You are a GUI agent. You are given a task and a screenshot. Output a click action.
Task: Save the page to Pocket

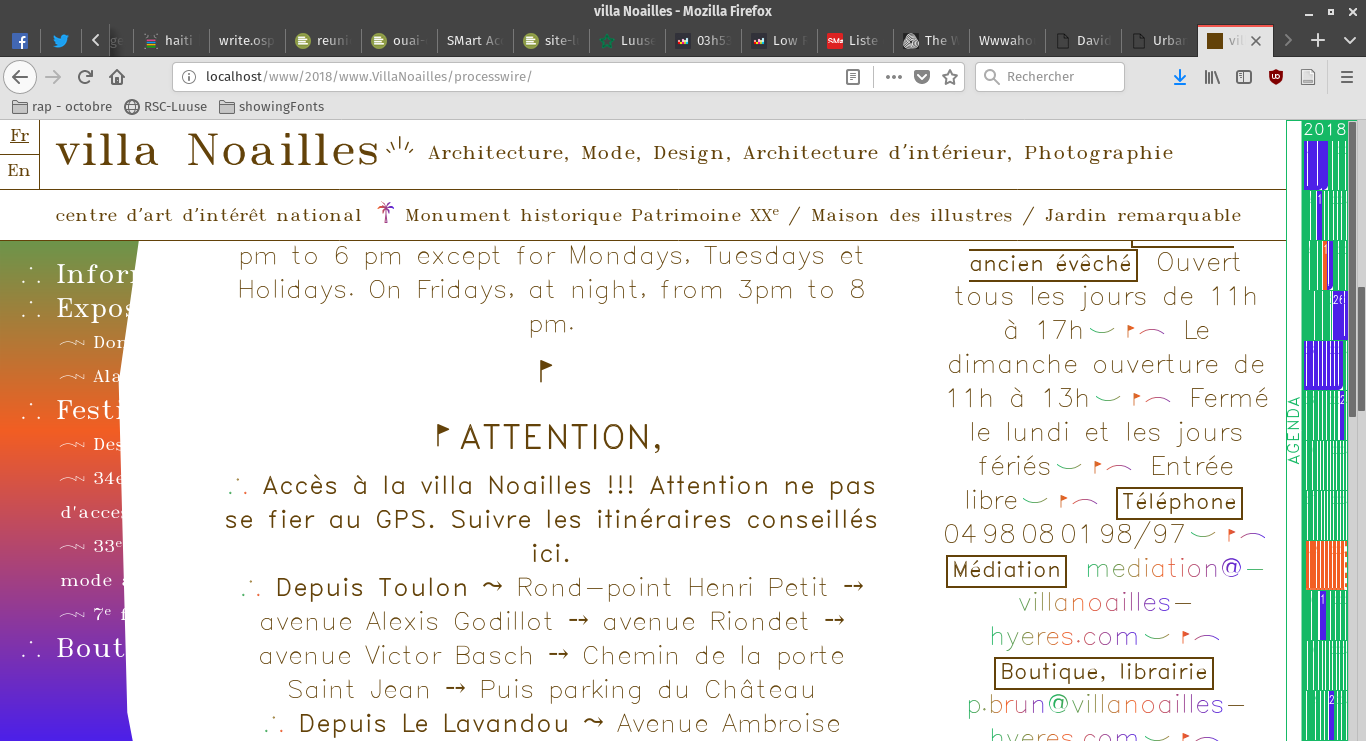click(922, 77)
